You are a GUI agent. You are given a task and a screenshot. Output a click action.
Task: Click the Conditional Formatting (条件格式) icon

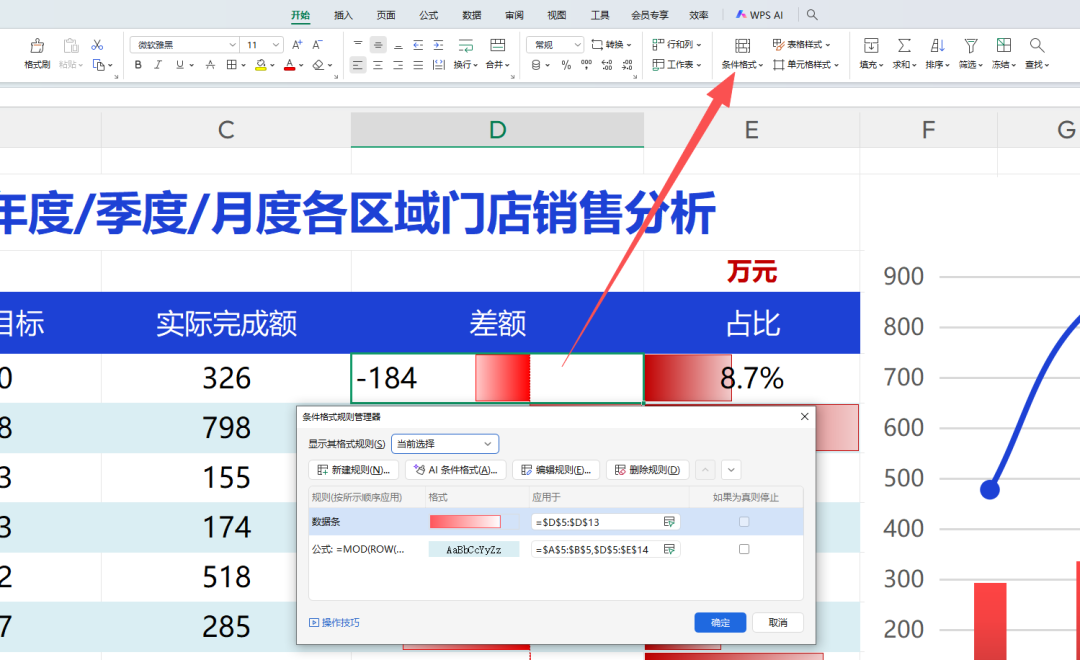pos(742,46)
